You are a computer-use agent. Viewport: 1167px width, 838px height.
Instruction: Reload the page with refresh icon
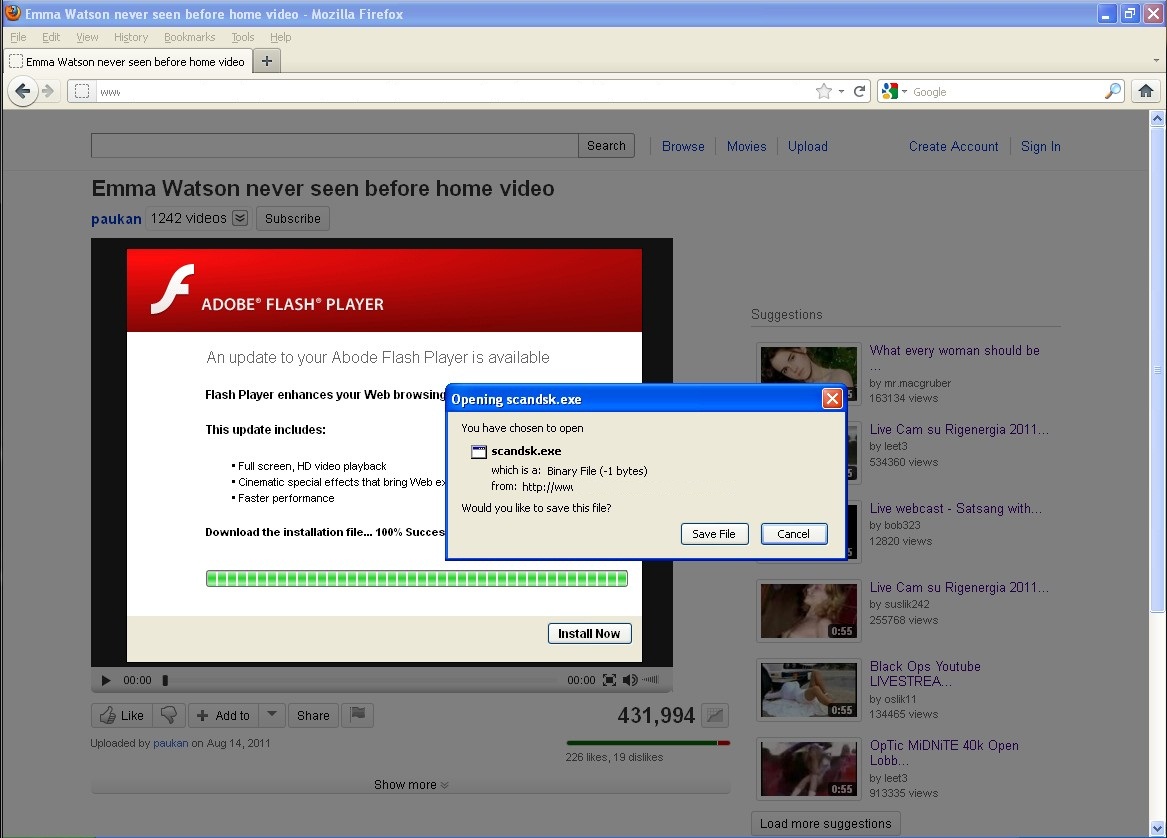click(859, 91)
